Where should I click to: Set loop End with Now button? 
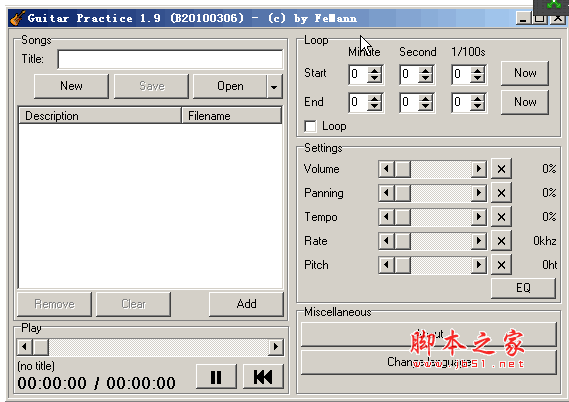point(525,102)
